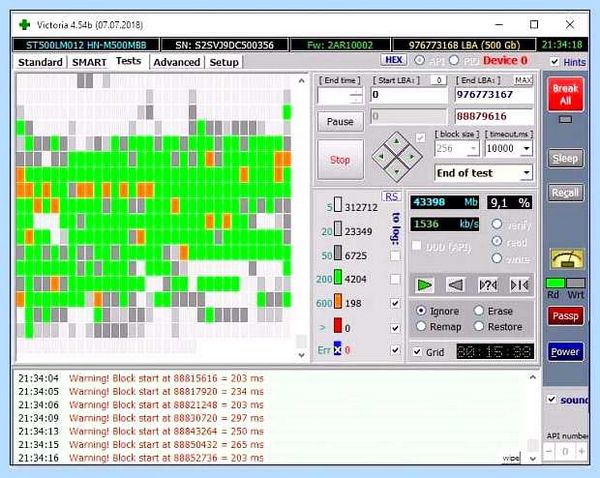The width and height of the screenshot is (600, 478).
Task: Click the block grid scroll-down arrow
Action: pyautogui.click(x=302, y=355)
